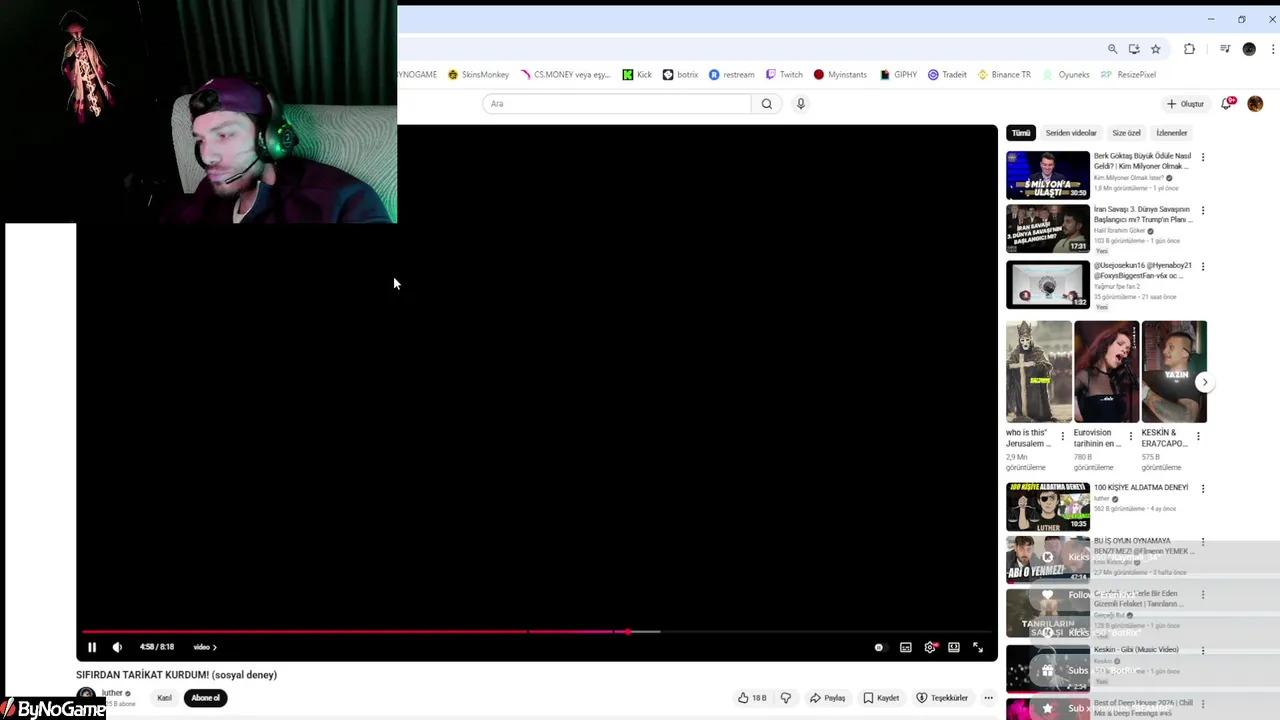The image size is (1280, 720).
Task: Open botrix bookmark
Action: pos(680,75)
